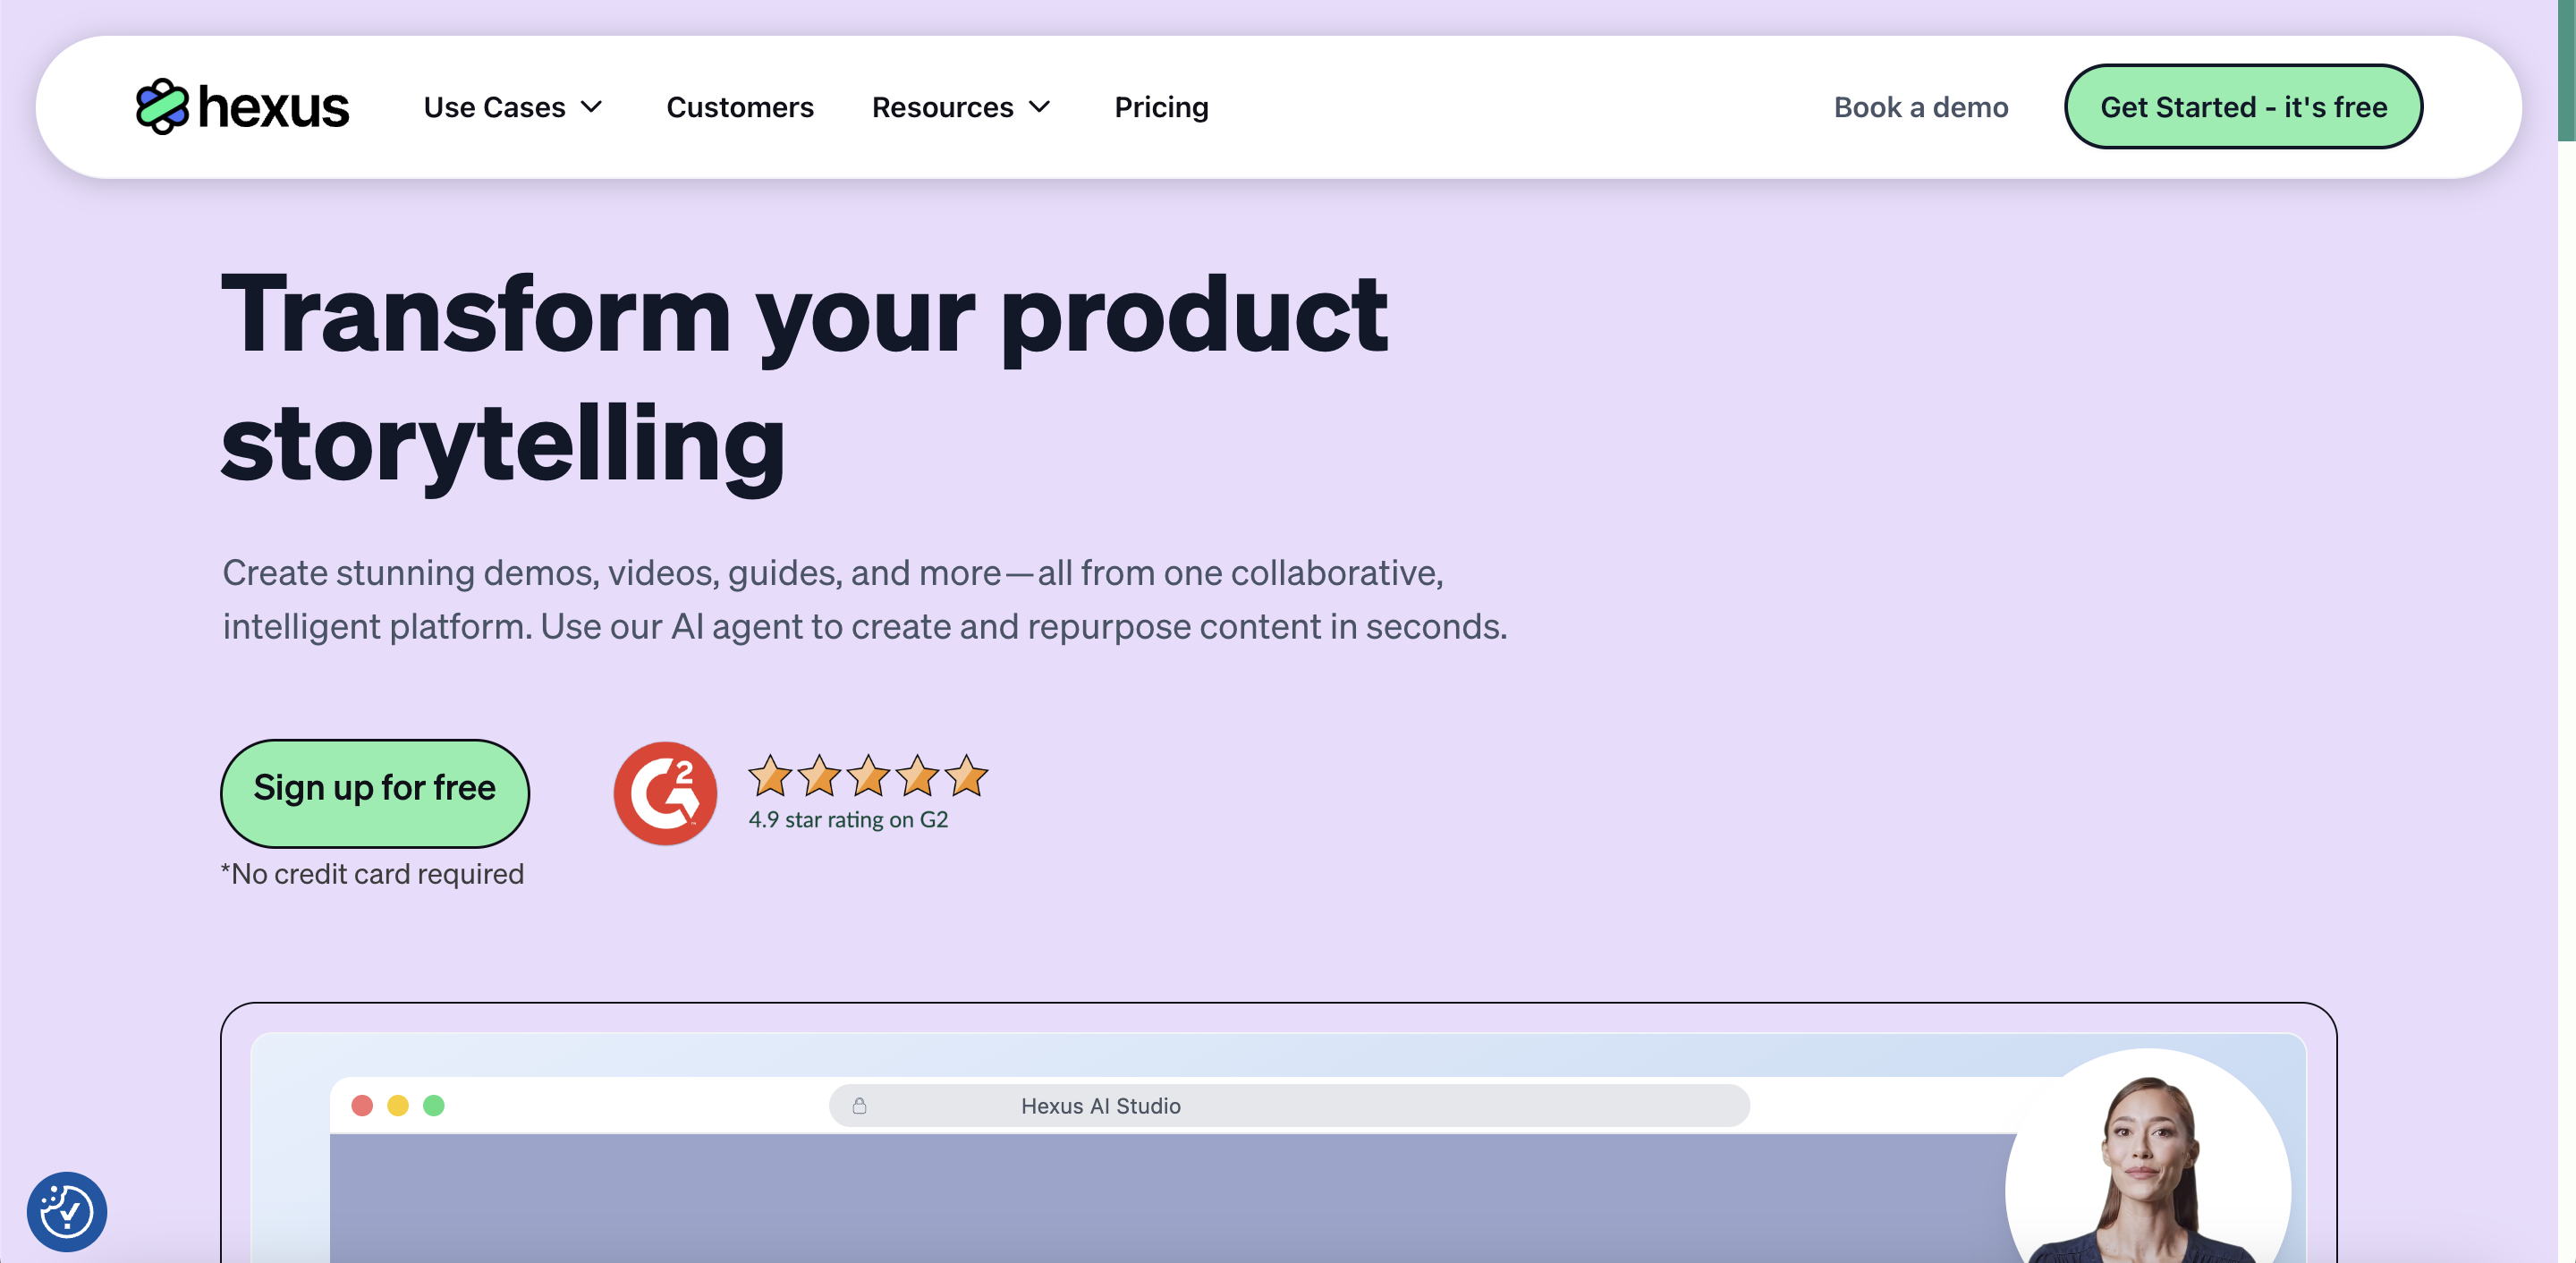Open the cookie consent preferences icon

(x=67, y=1211)
